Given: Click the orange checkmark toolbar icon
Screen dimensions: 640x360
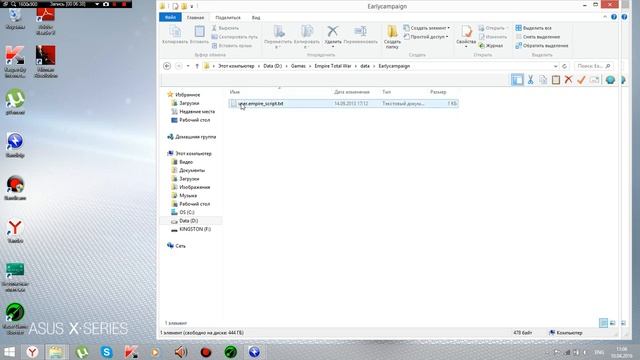Looking at the screenshot, I should coord(581,80).
